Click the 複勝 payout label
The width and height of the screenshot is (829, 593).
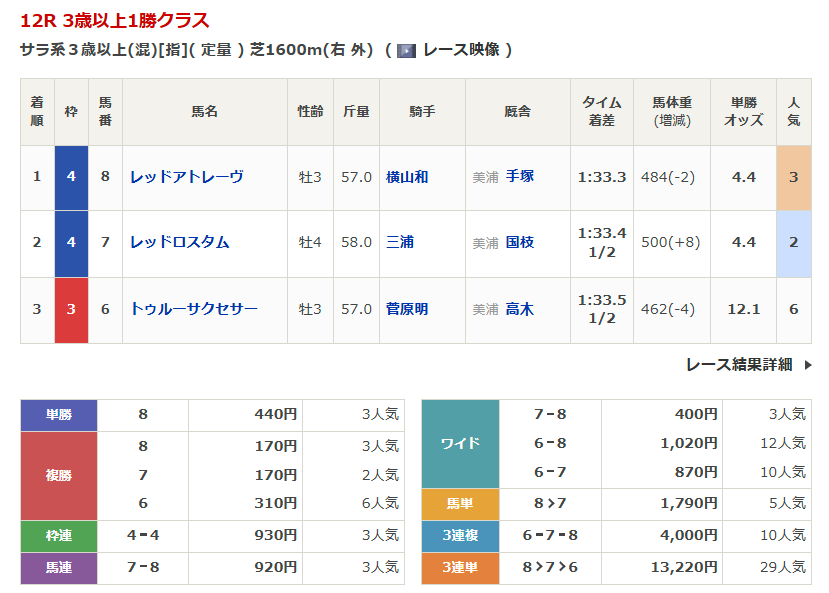[x=59, y=475]
